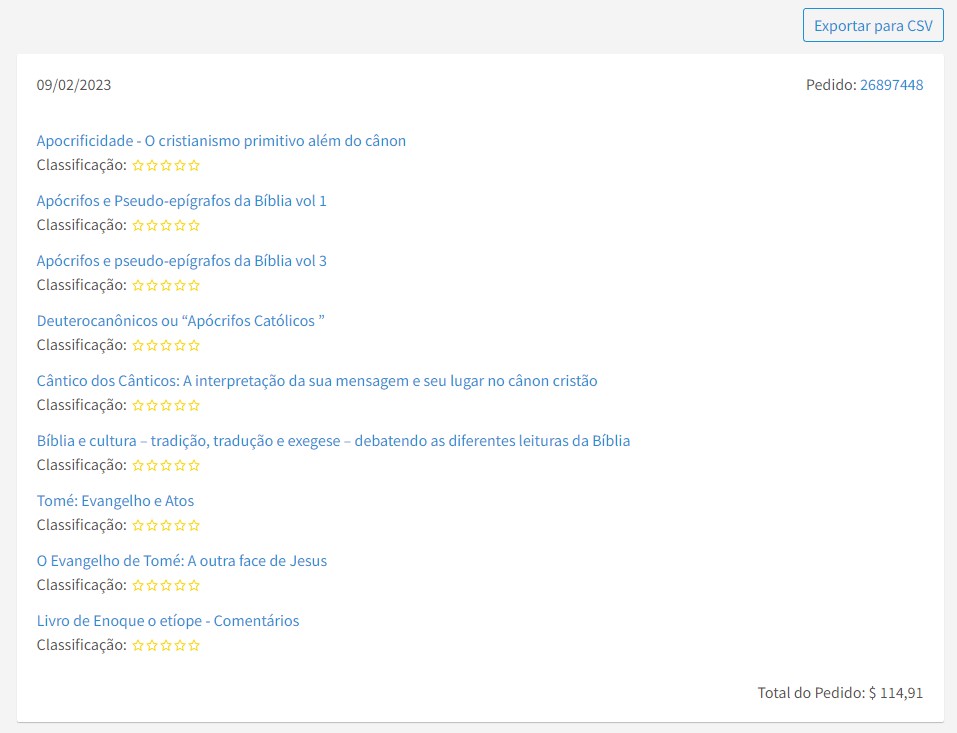Select Total do Pedido $ 114,91 text

(x=840, y=693)
